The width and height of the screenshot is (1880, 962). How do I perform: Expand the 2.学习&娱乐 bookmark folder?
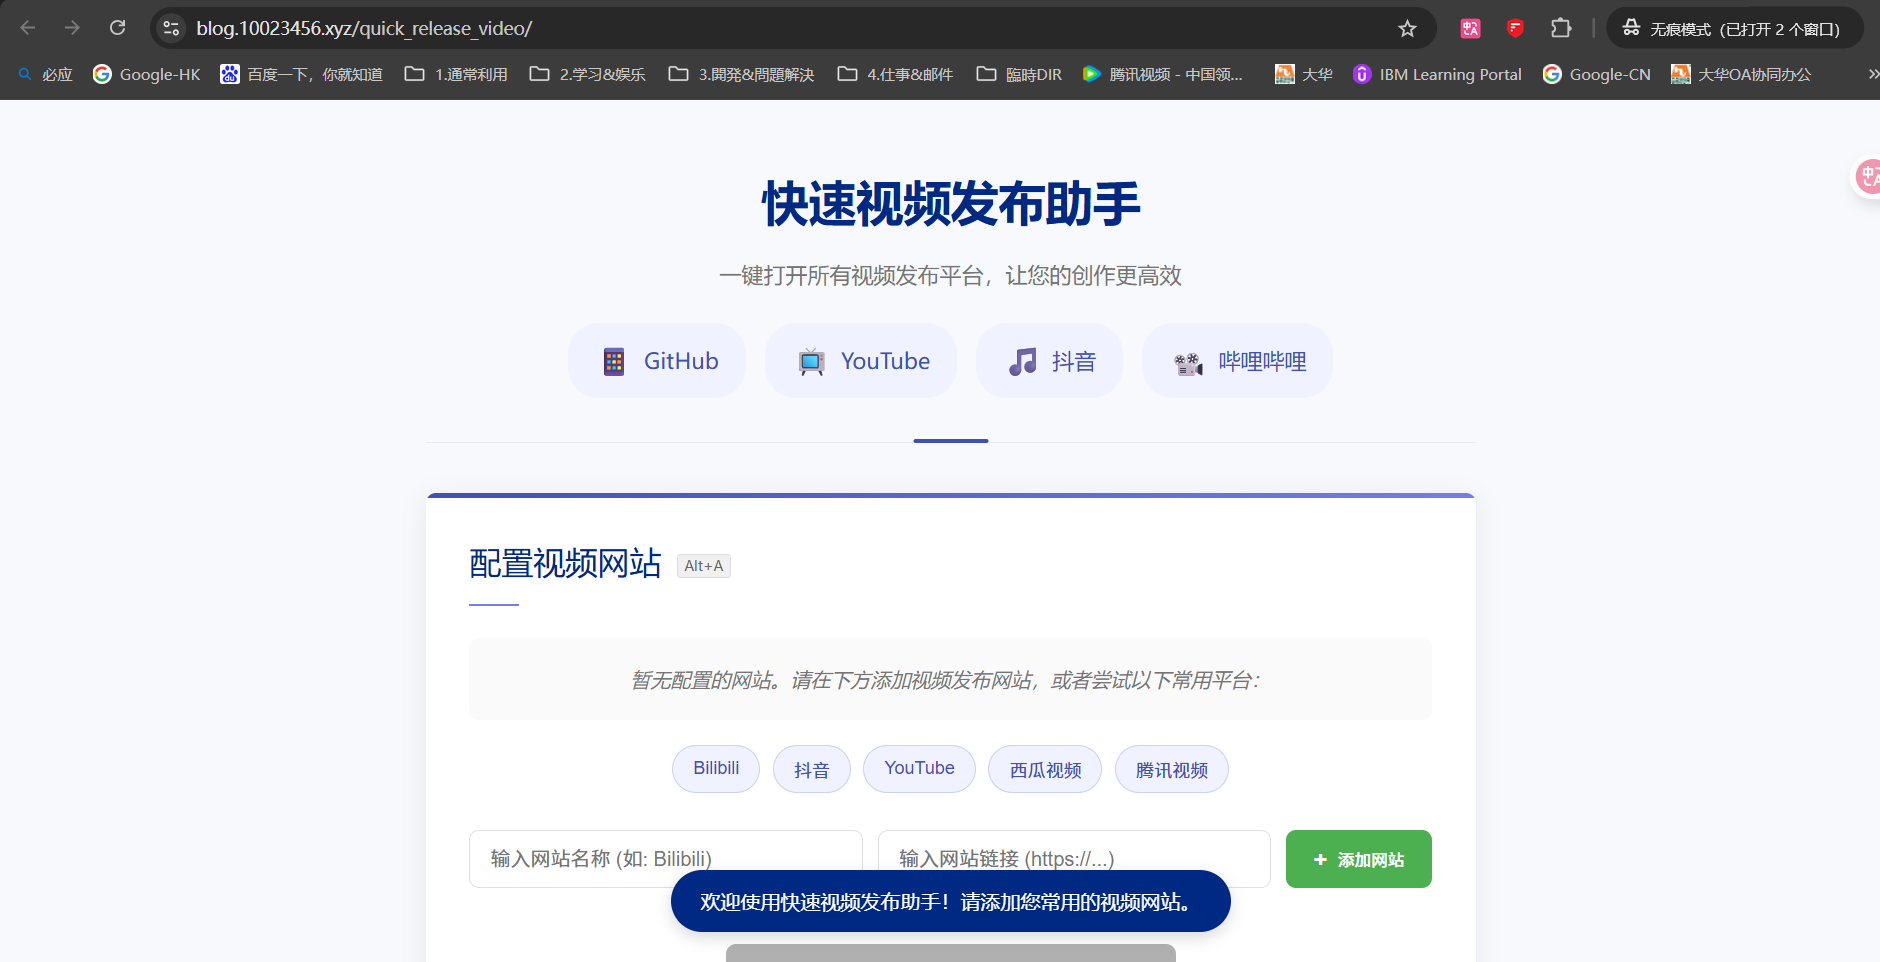click(x=588, y=74)
